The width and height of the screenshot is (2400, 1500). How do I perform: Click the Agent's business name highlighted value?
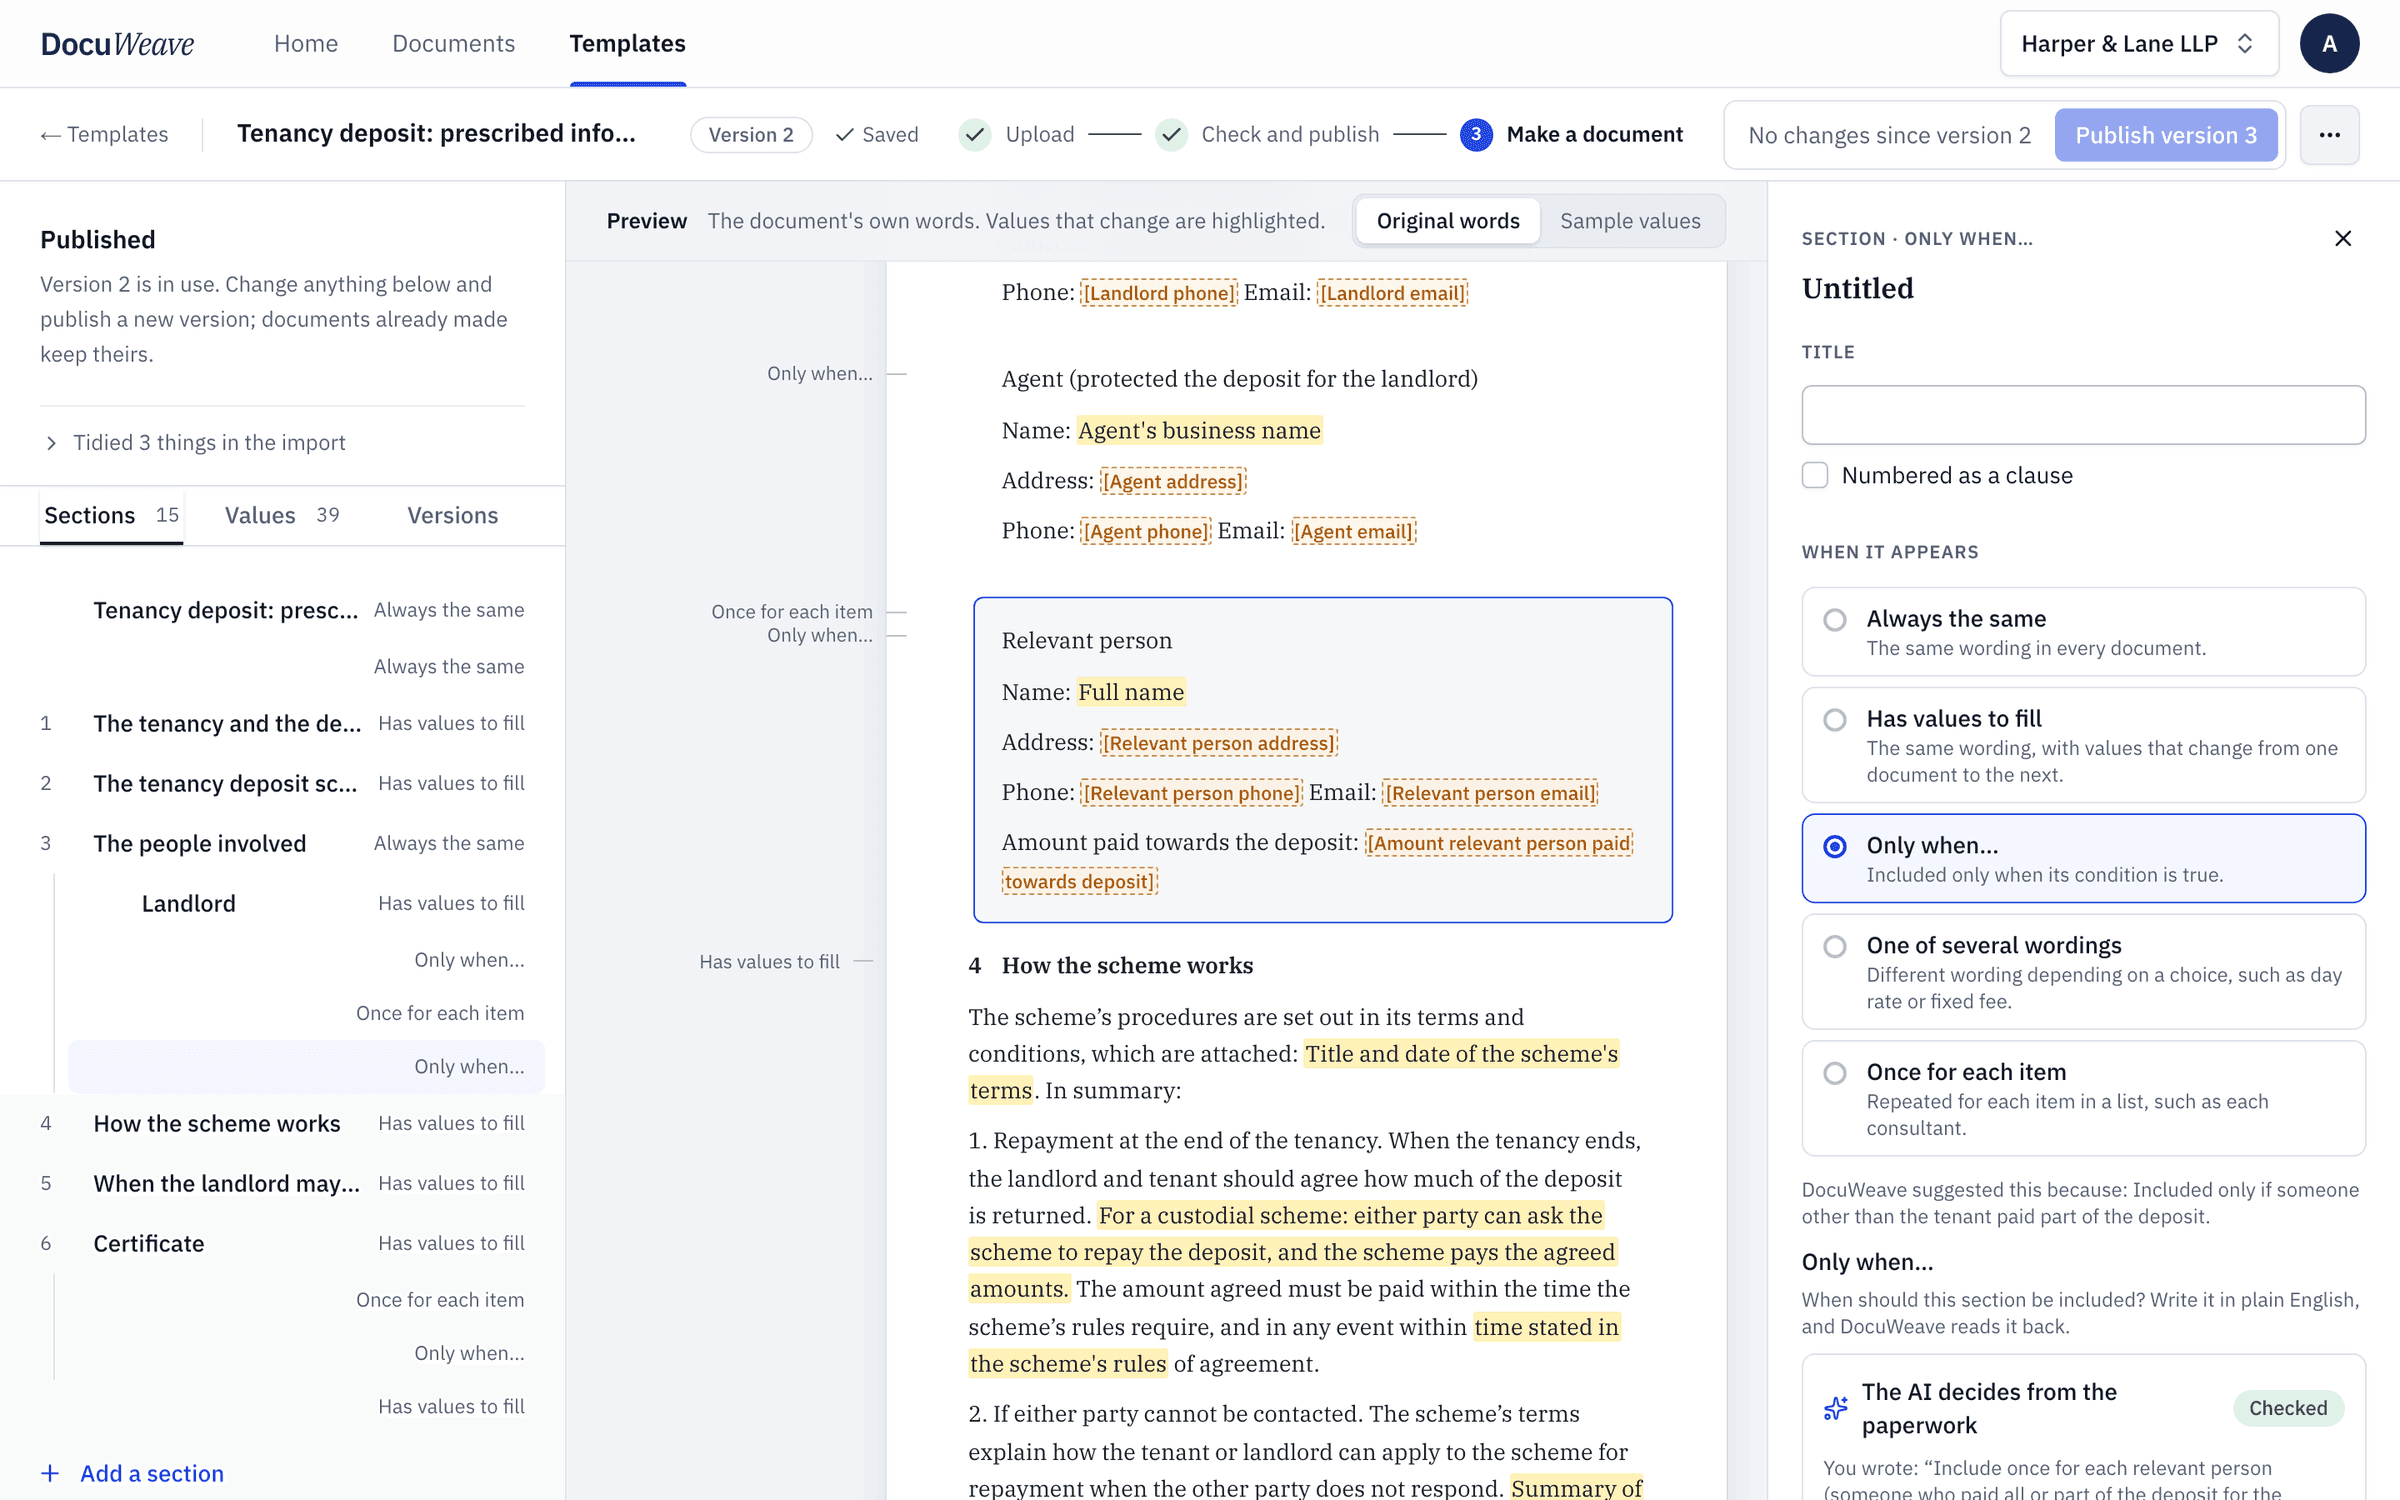point(1199,430)
